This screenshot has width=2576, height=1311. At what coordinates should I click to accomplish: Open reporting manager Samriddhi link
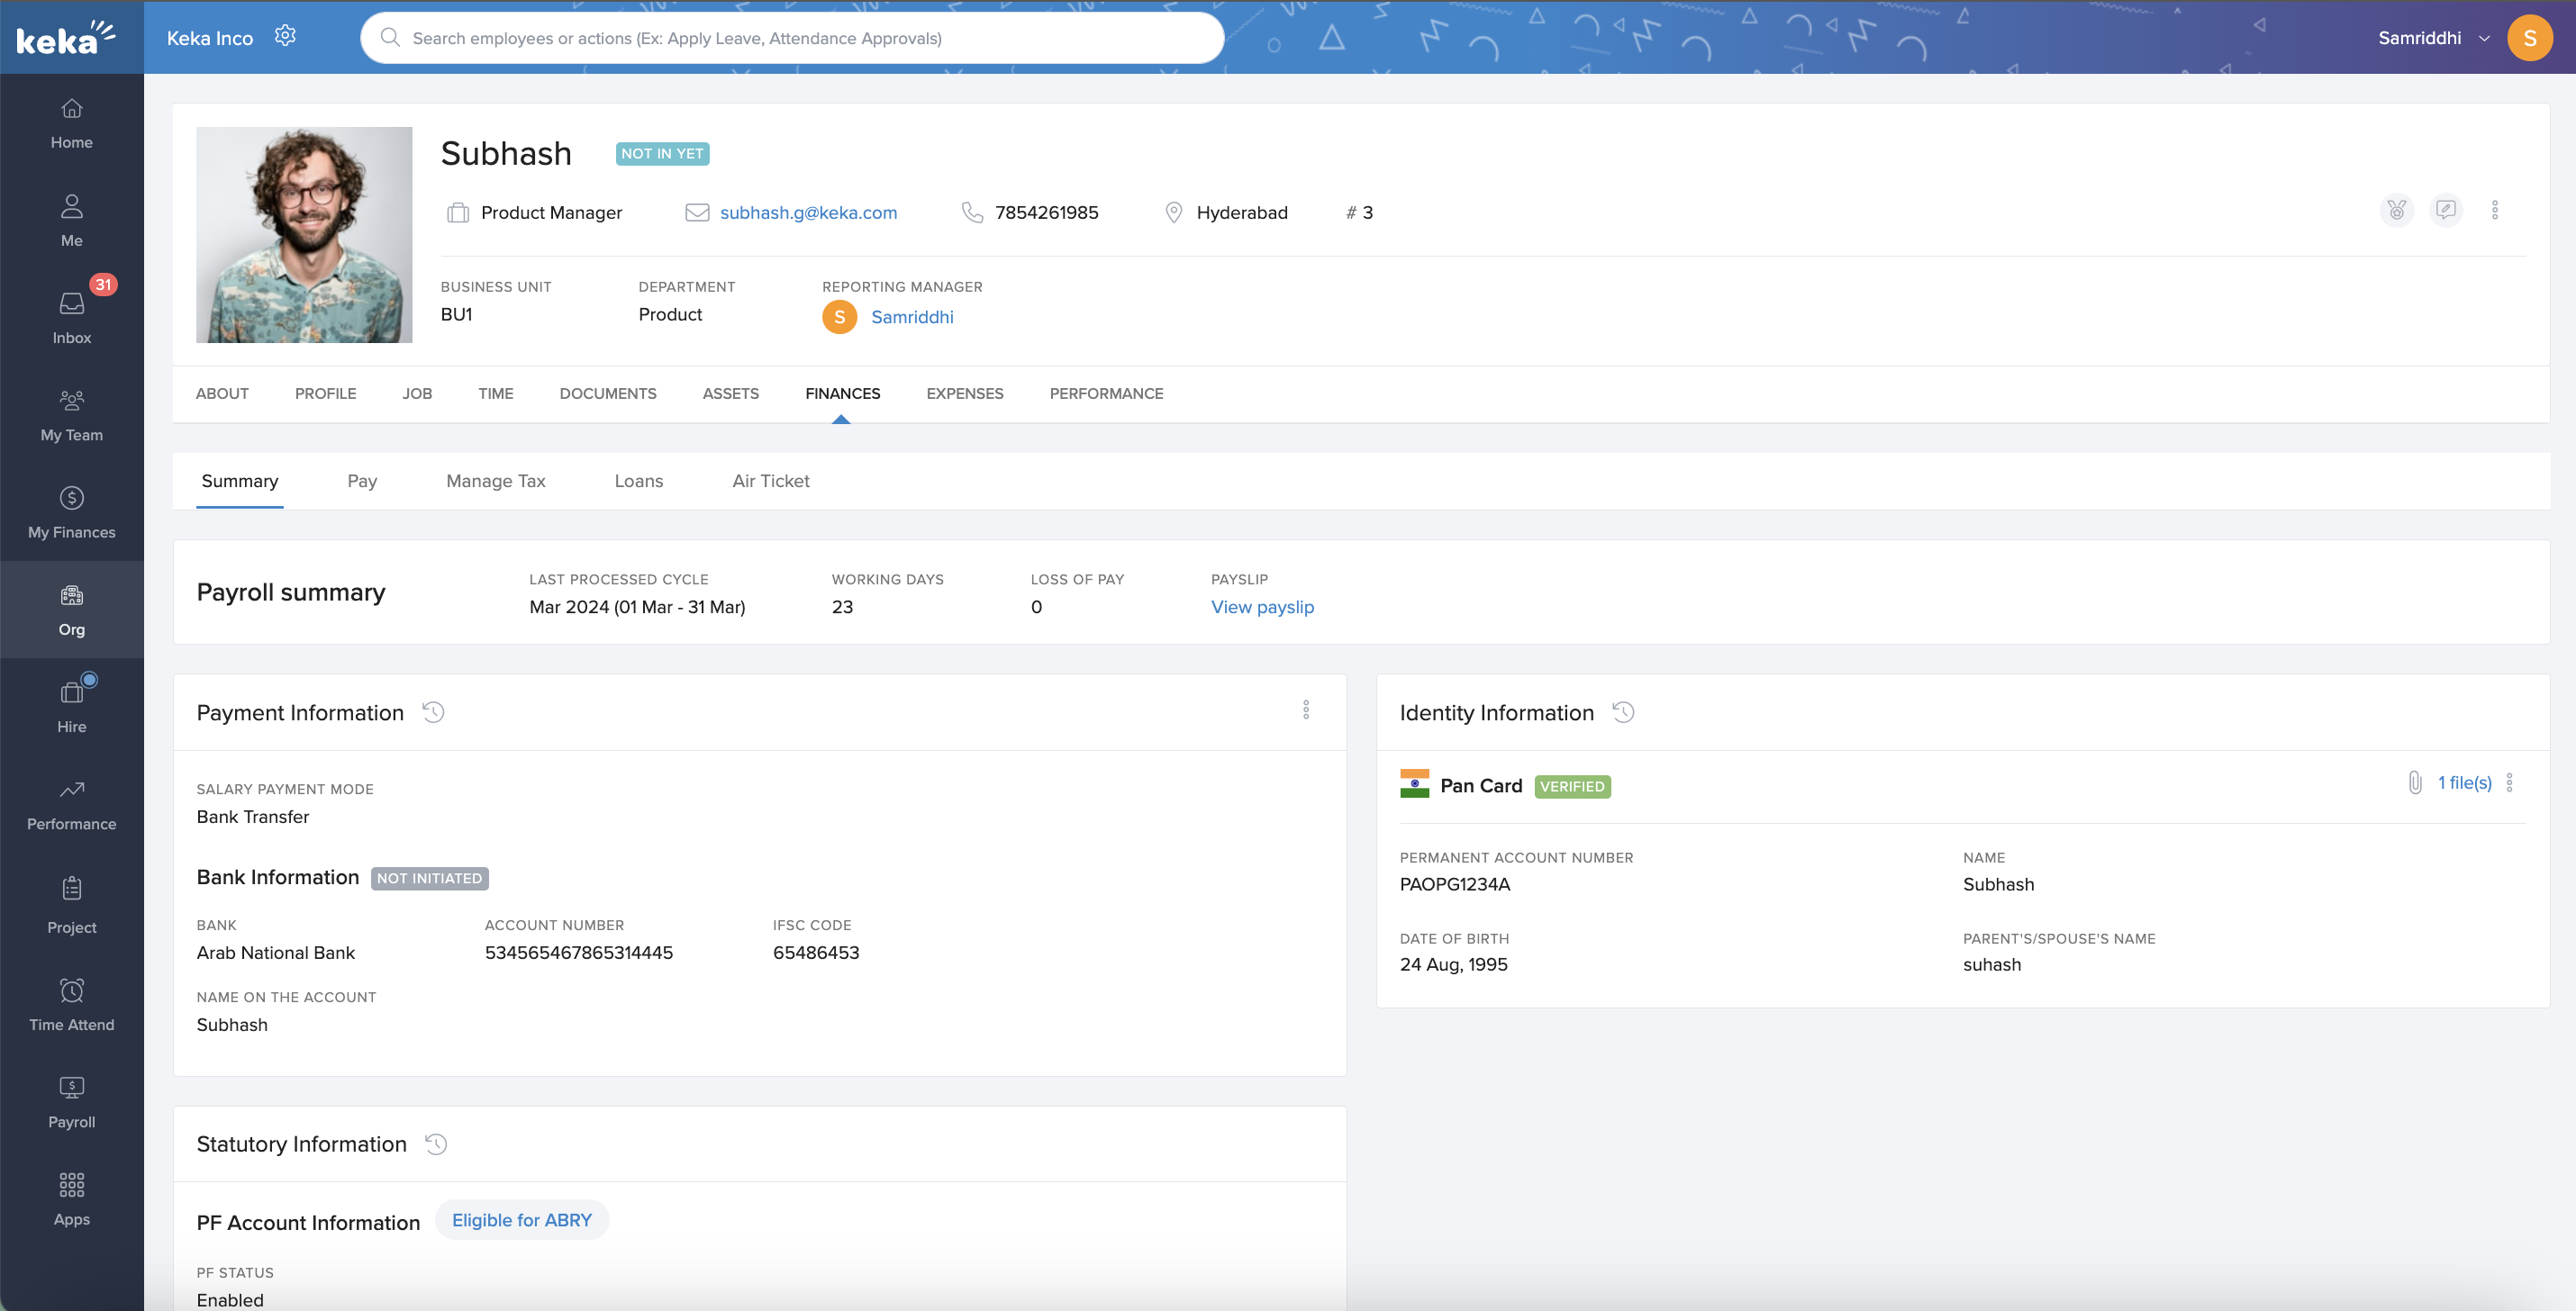pyautogui.click(x=911, y=317)
